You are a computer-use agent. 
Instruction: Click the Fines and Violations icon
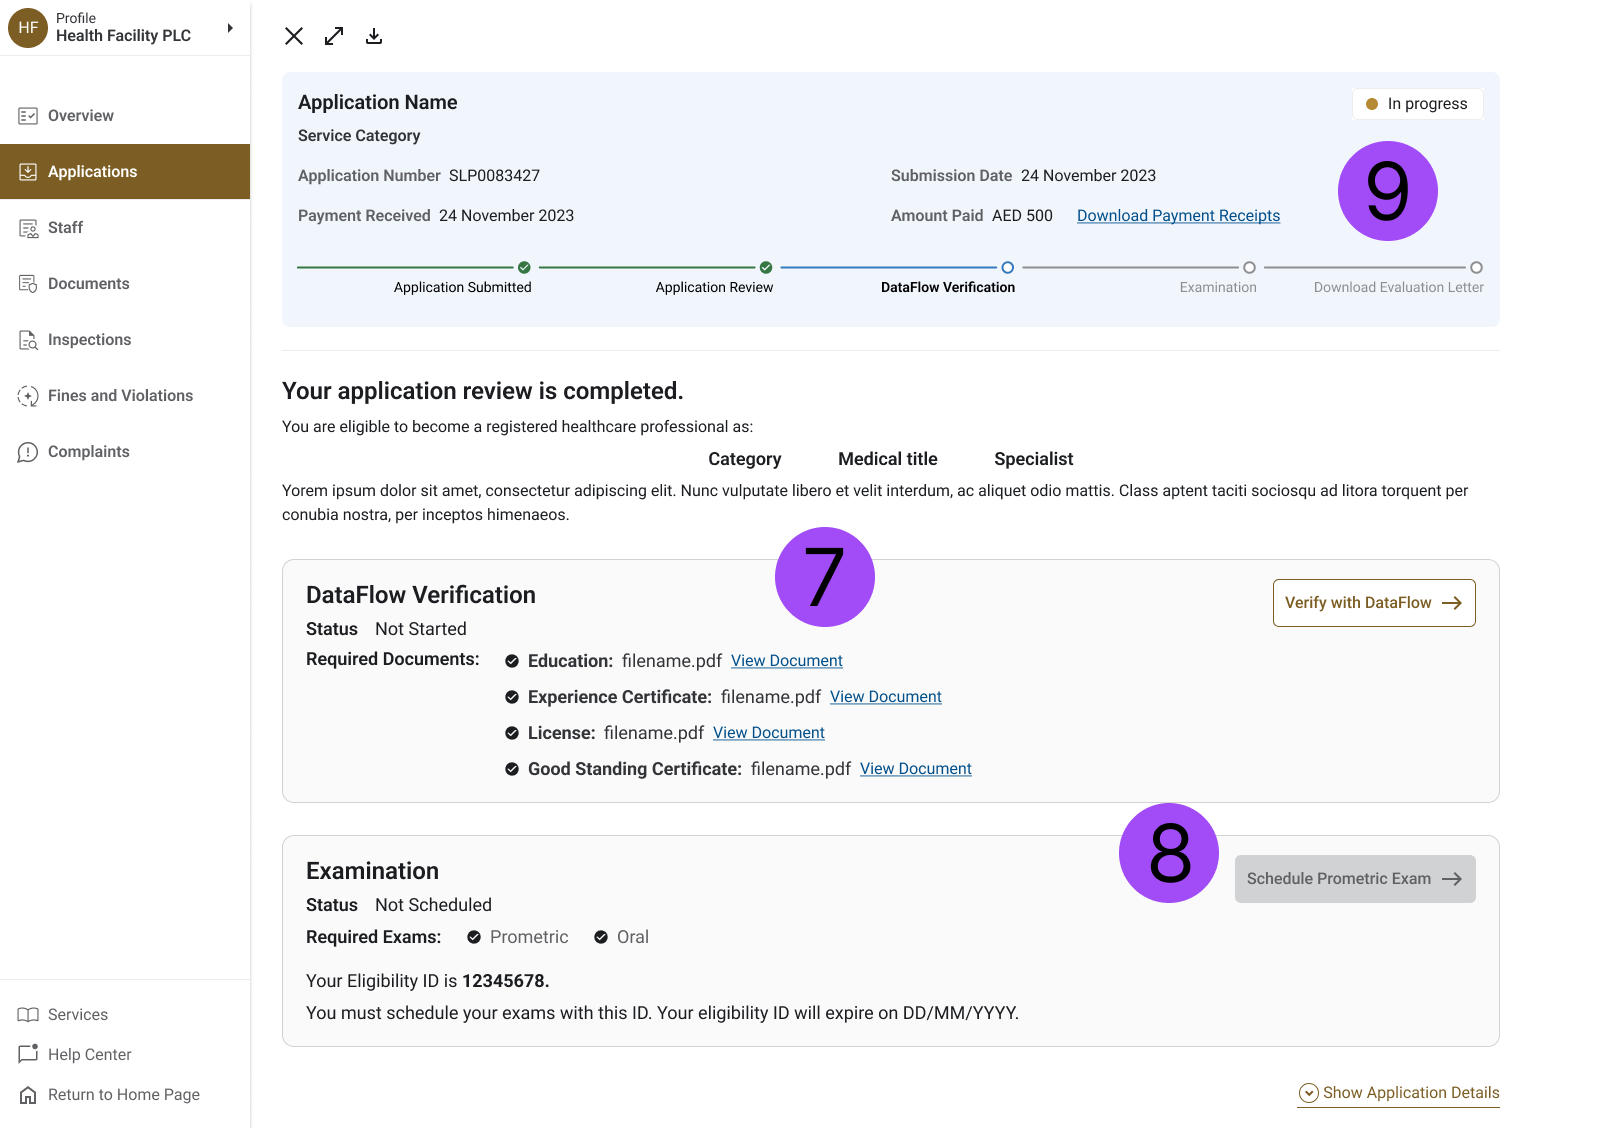click(28, 396)
